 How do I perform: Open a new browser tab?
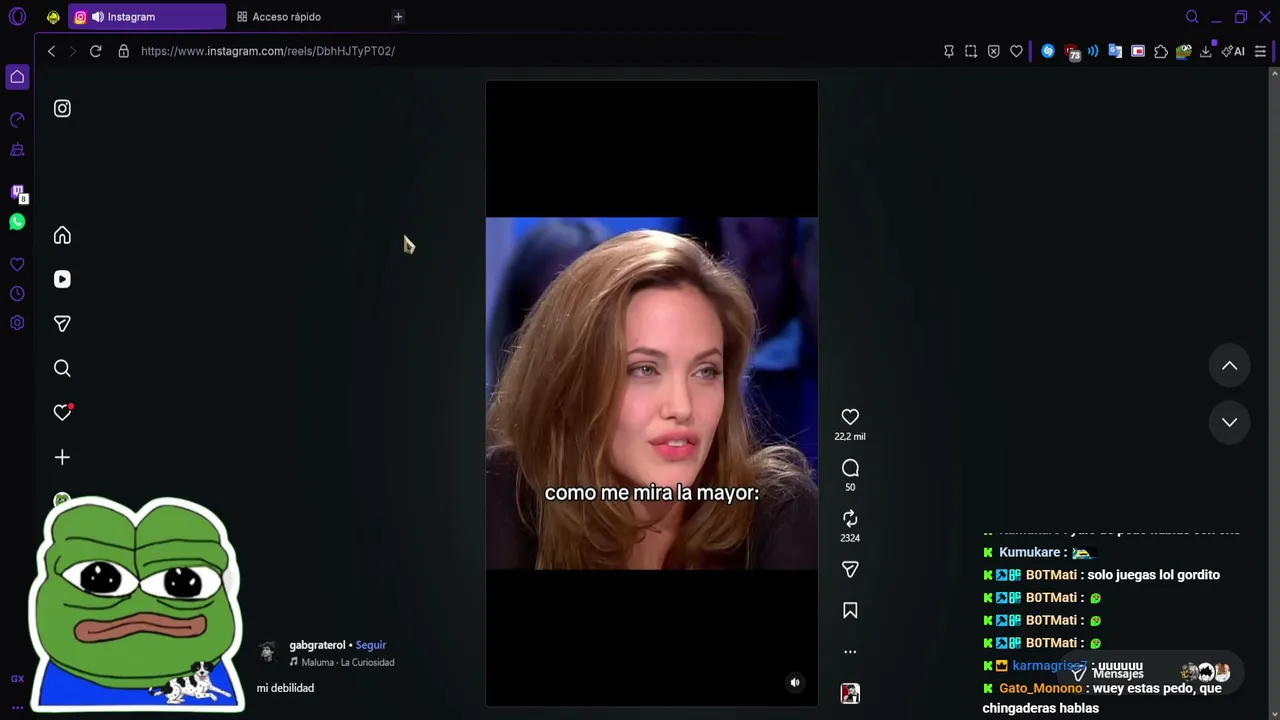398,17
